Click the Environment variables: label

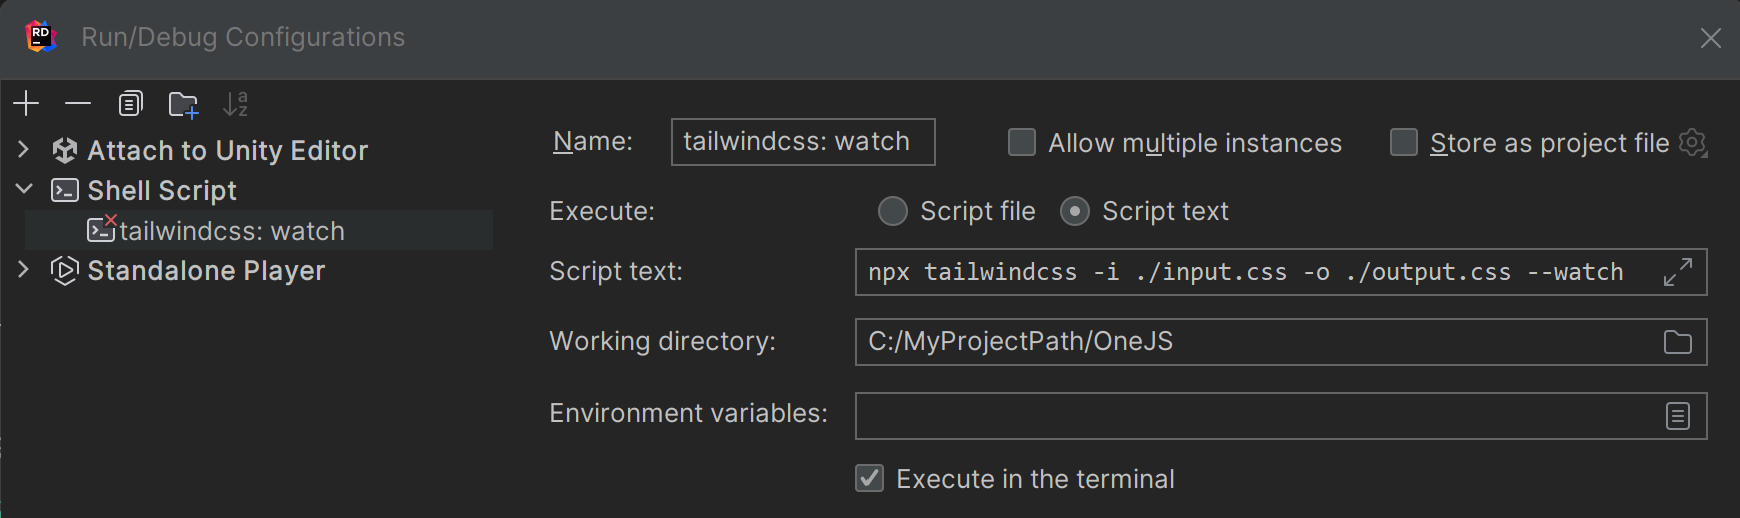[x=688, y=414]
